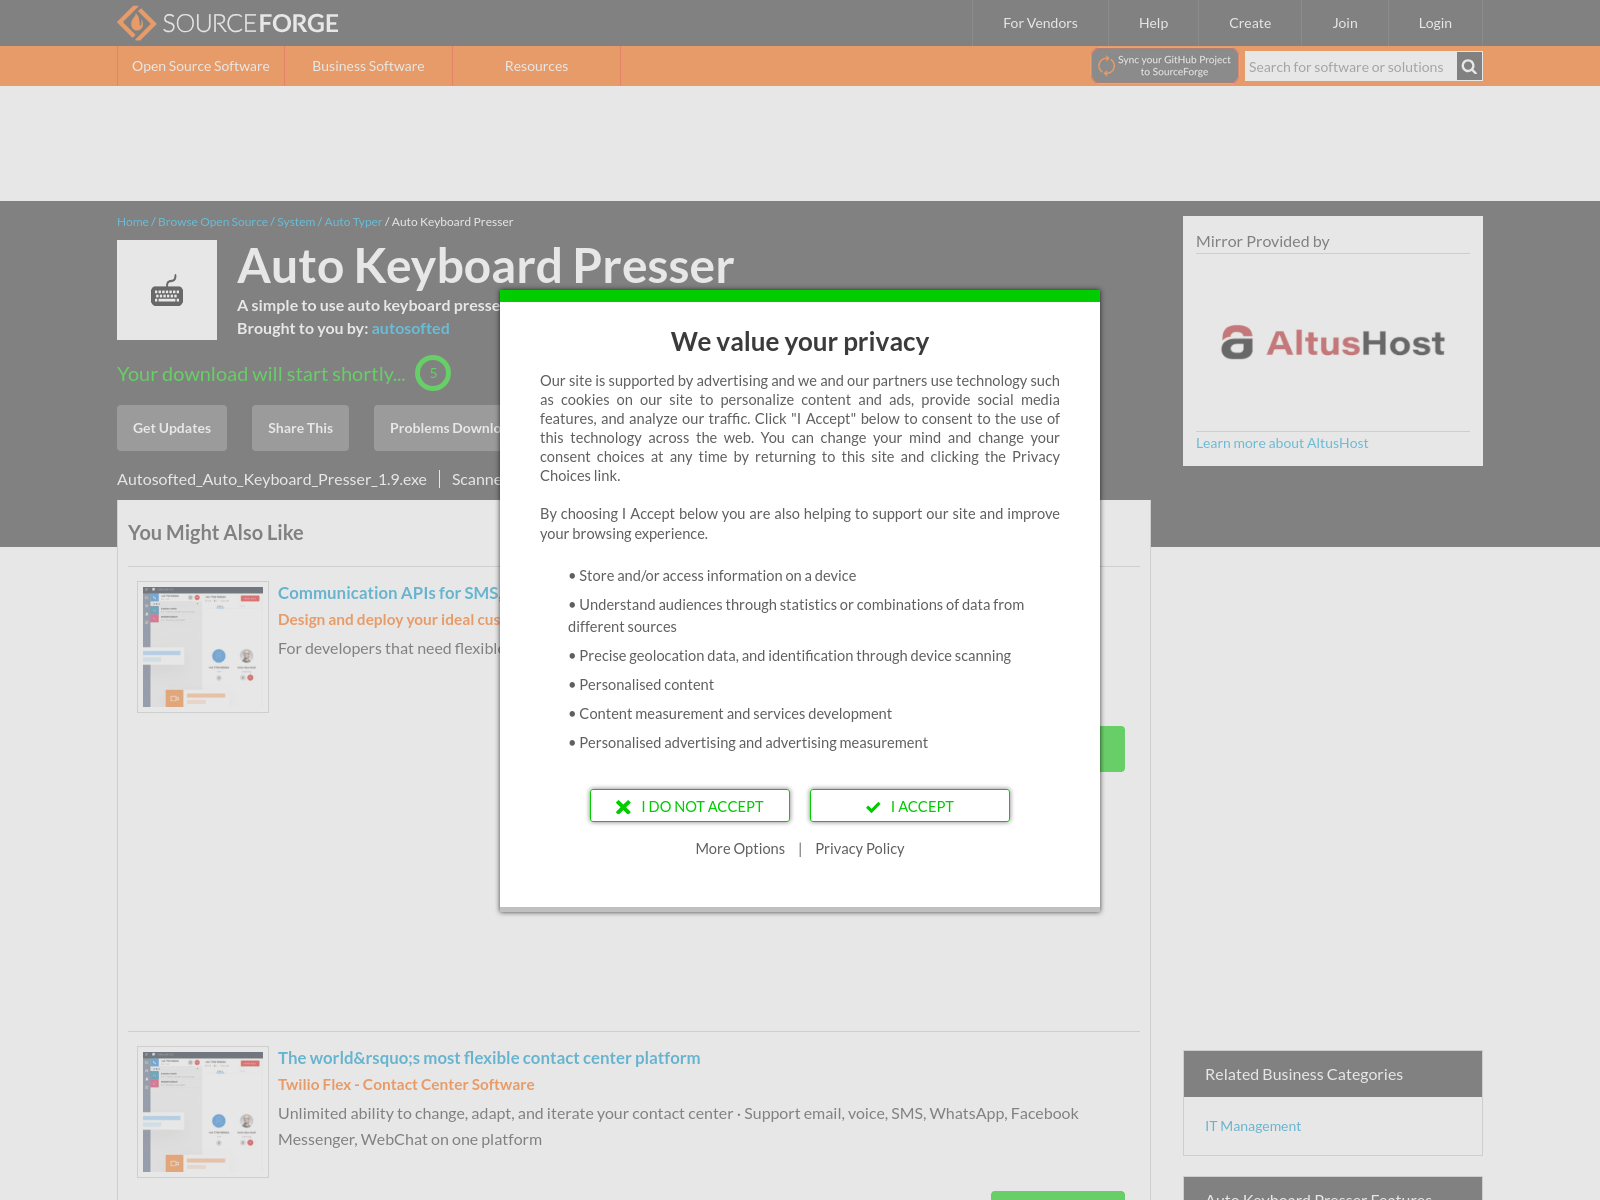Click the Problems Downloading button
1600x1200 pixels.
(x=437, y=428)
